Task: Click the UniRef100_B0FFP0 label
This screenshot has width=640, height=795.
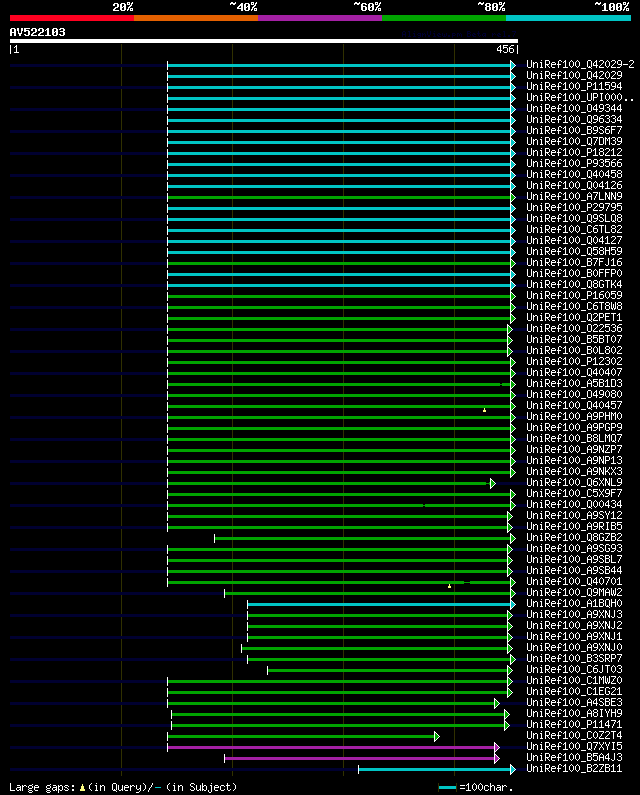Action: (574, 274)
